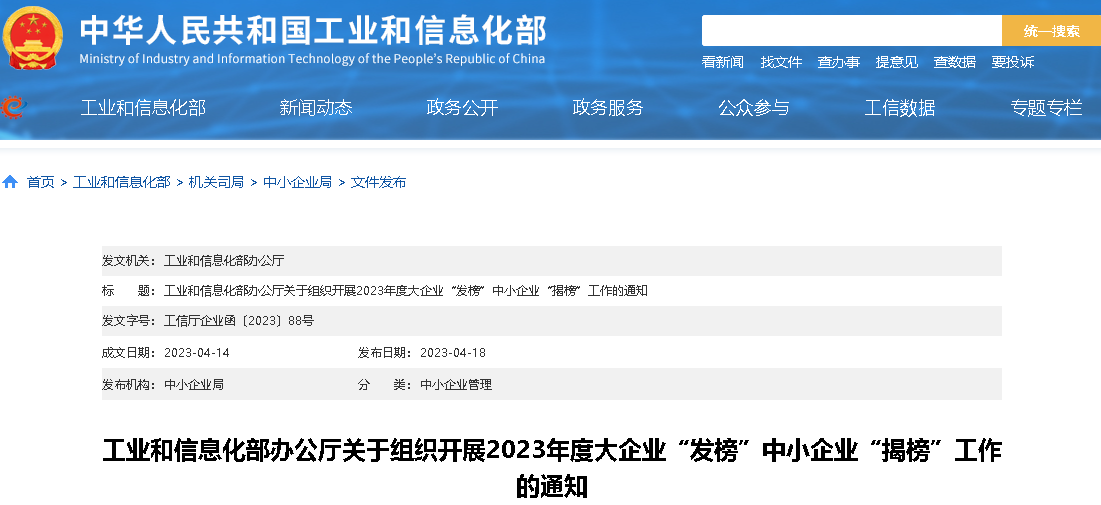The width and height of the screenshot is (1101, 505).
Task: Open 工信数据 in the navigation bar
Action: [900, 108]
